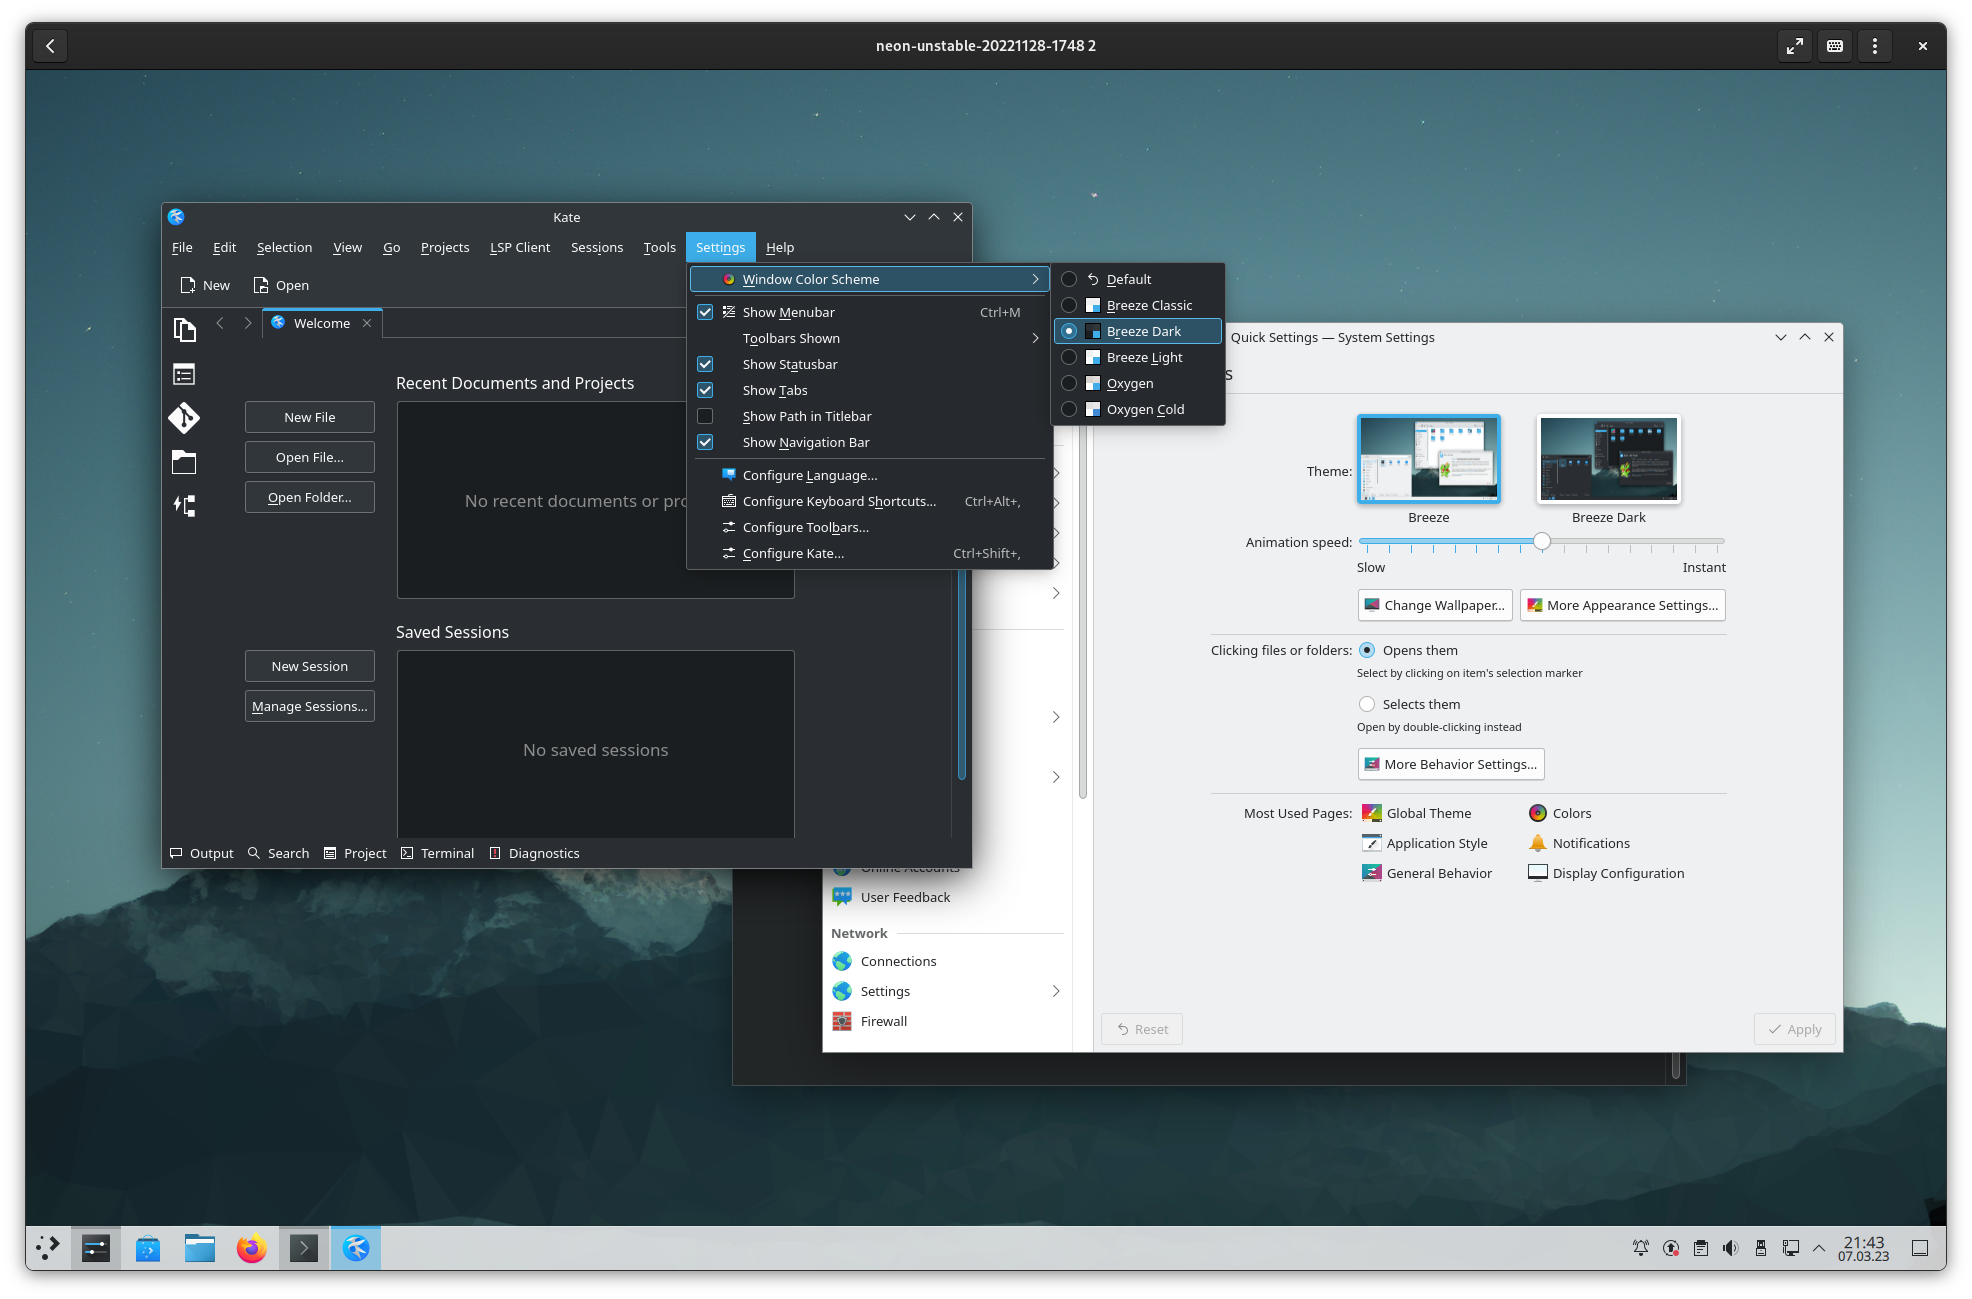Open the Terminal panel in Kate's bottom bar
The width and height of the screenshot is (1972, 1299).
click(438, 853)
